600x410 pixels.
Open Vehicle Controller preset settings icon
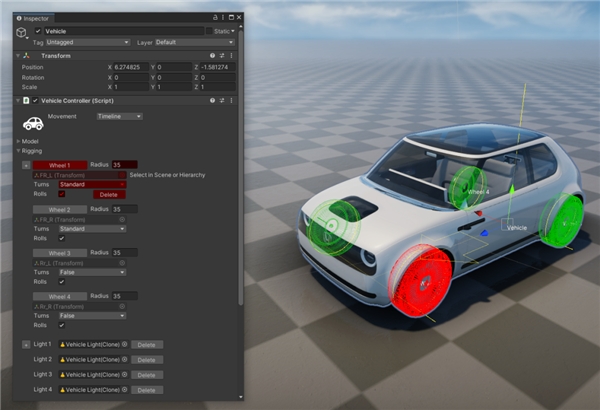(222, 101)
